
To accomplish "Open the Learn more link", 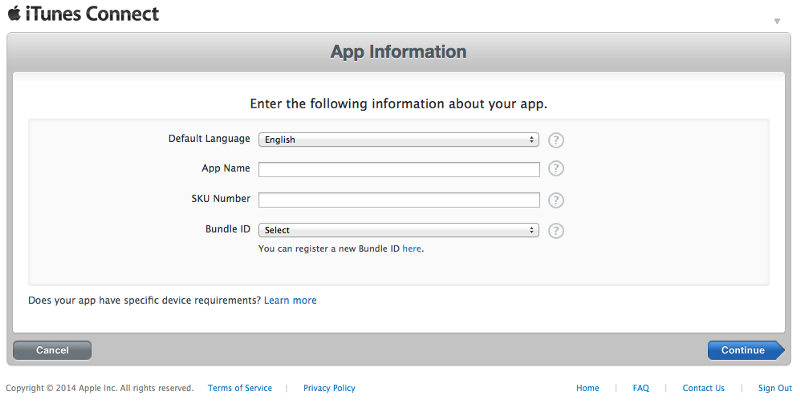I will [x=290, y=300].
